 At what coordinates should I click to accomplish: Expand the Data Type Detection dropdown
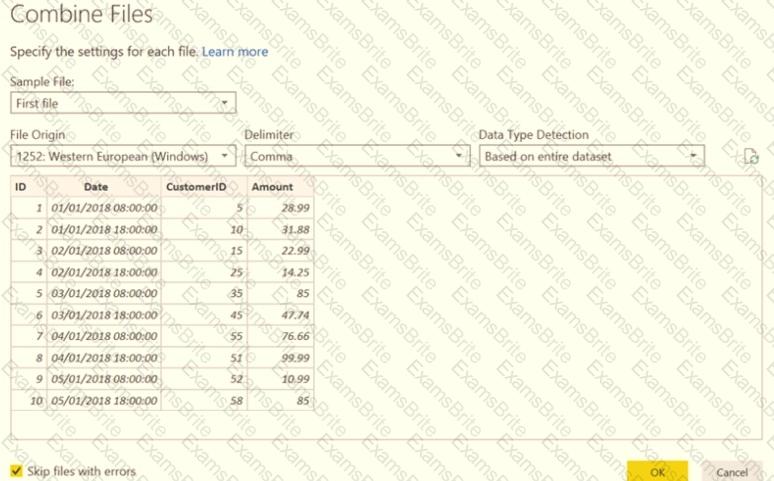point(590,156)
